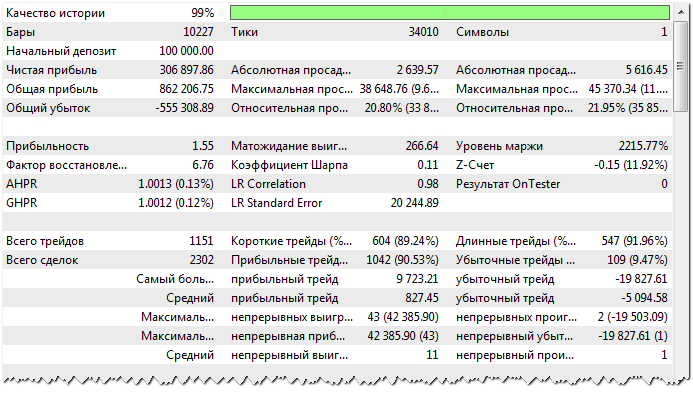The width and height of the screenshot is (693, 394).
Task: Click the absolute drawdown value 2 639.57
Action: click(417, 70)
